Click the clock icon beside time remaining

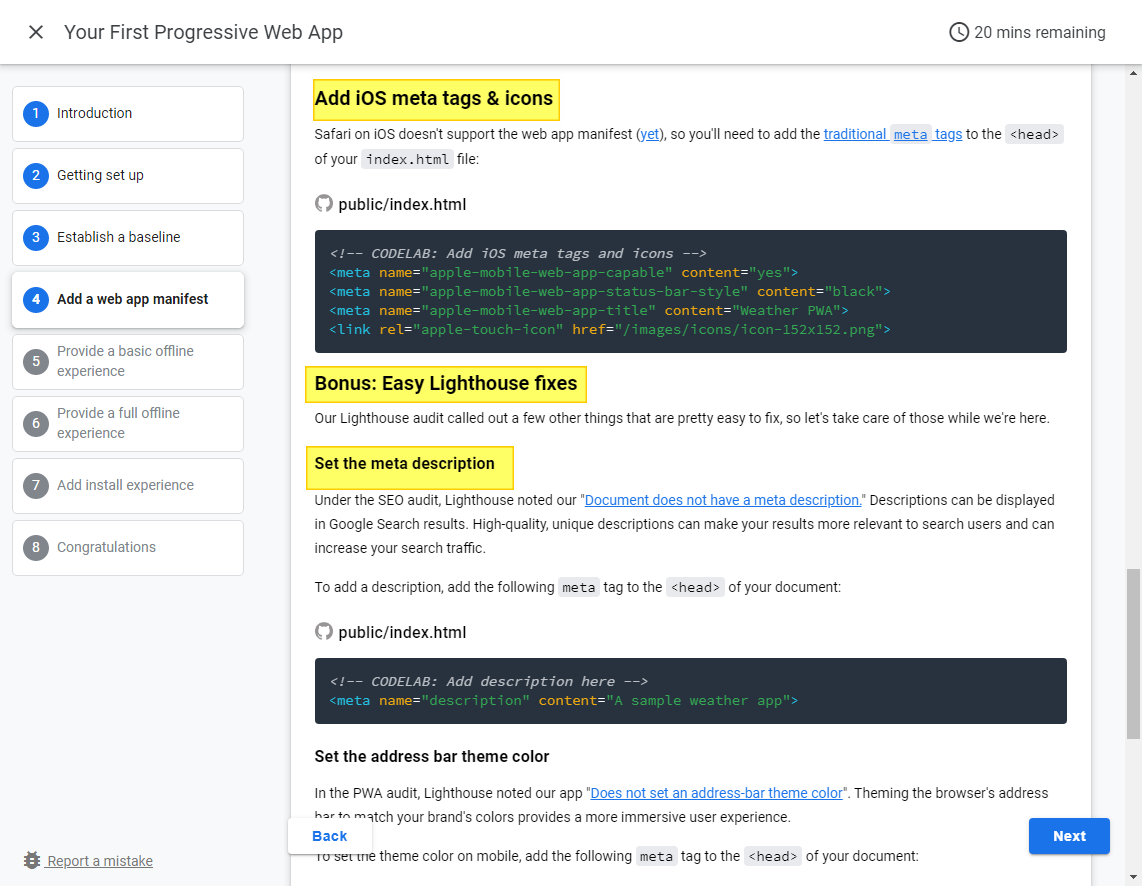point(958,32)
